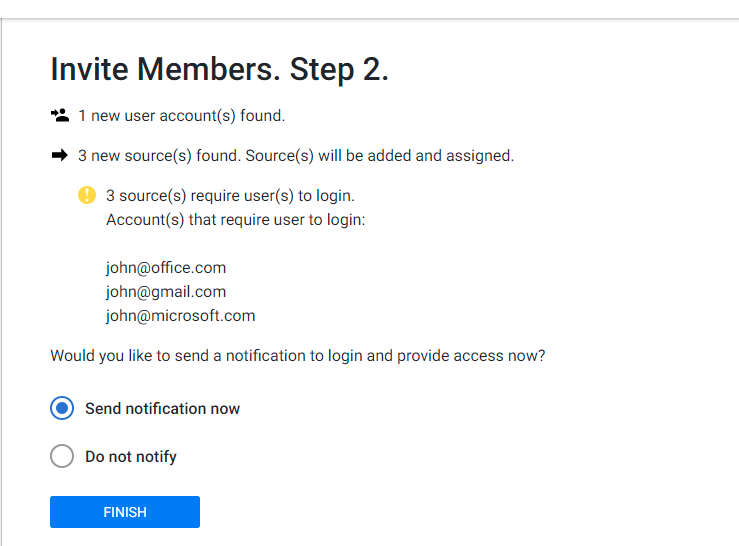This screenshot has height=546, width=739.
Task: Click the '3 source(s) require user(s) to login' warning
Action: [230, 196]
